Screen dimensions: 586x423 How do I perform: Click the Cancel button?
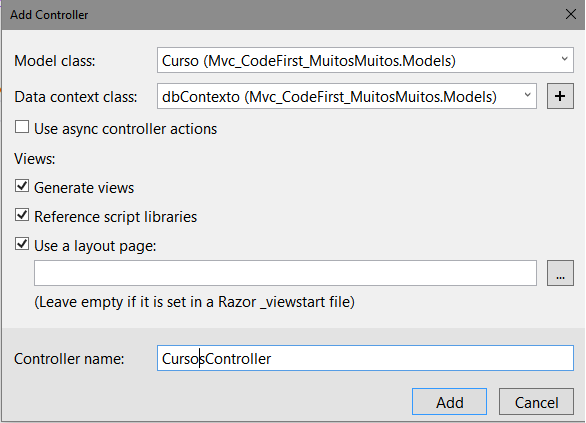(x=536, y=402)
